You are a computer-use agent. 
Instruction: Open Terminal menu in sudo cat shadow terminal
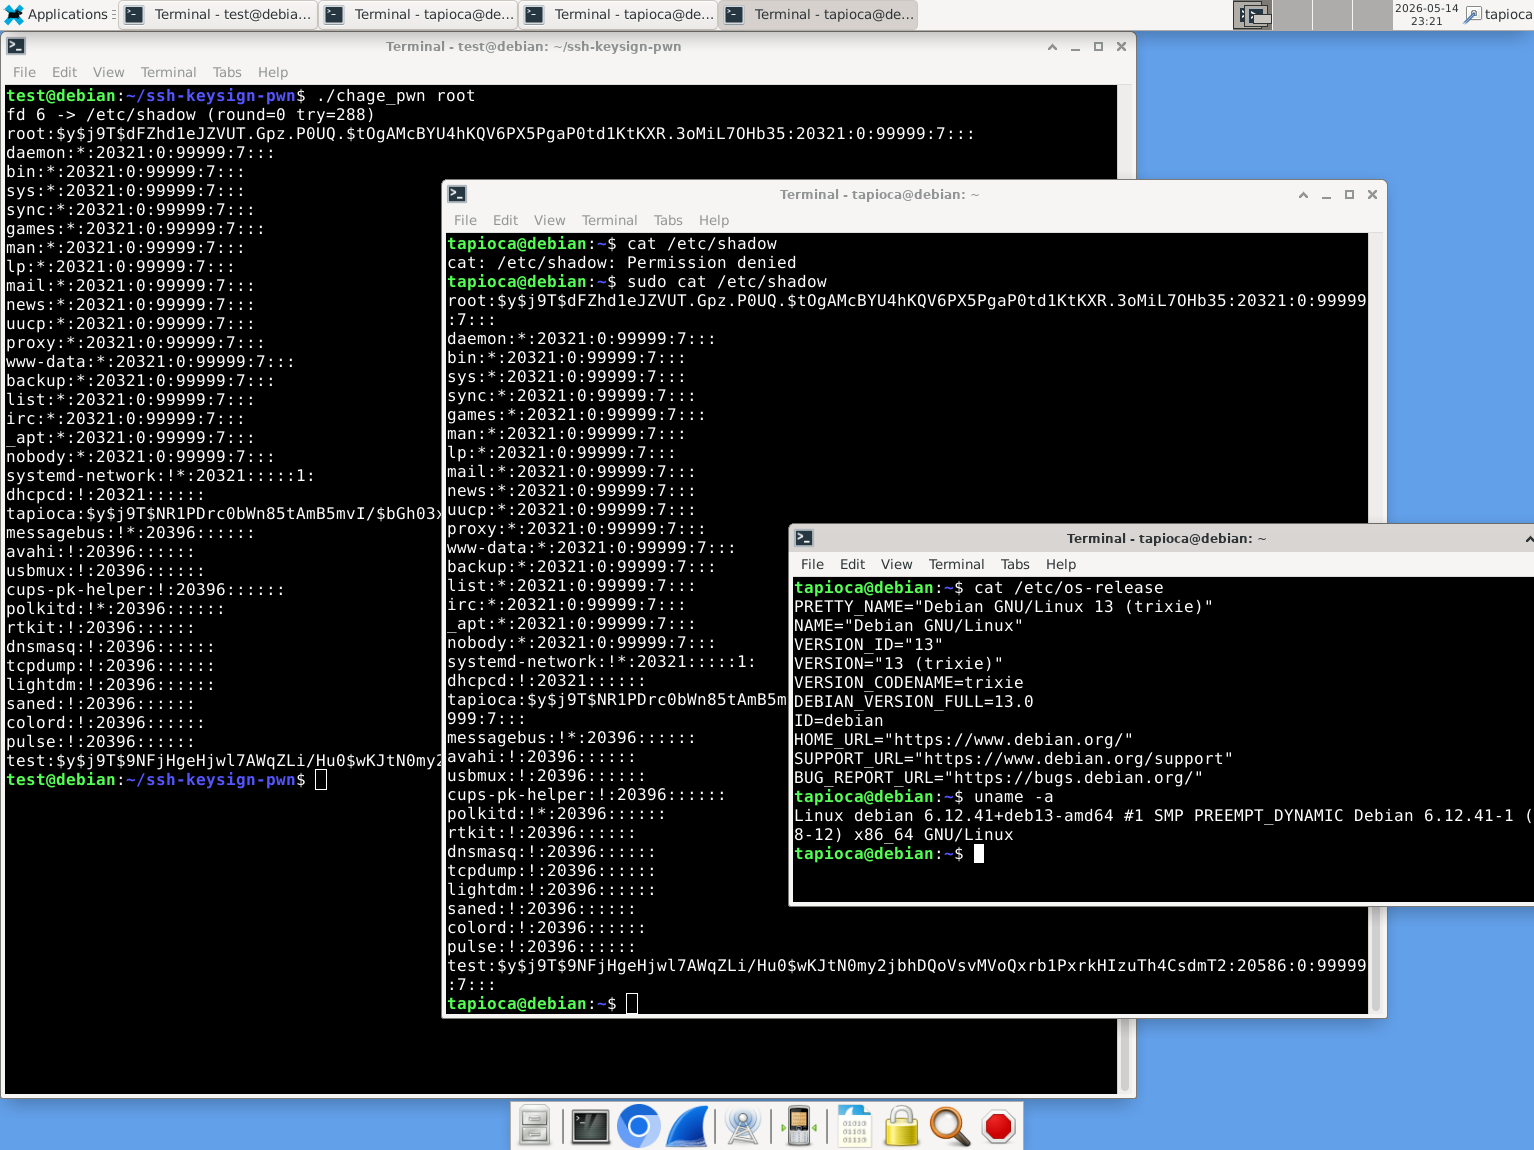609,220
